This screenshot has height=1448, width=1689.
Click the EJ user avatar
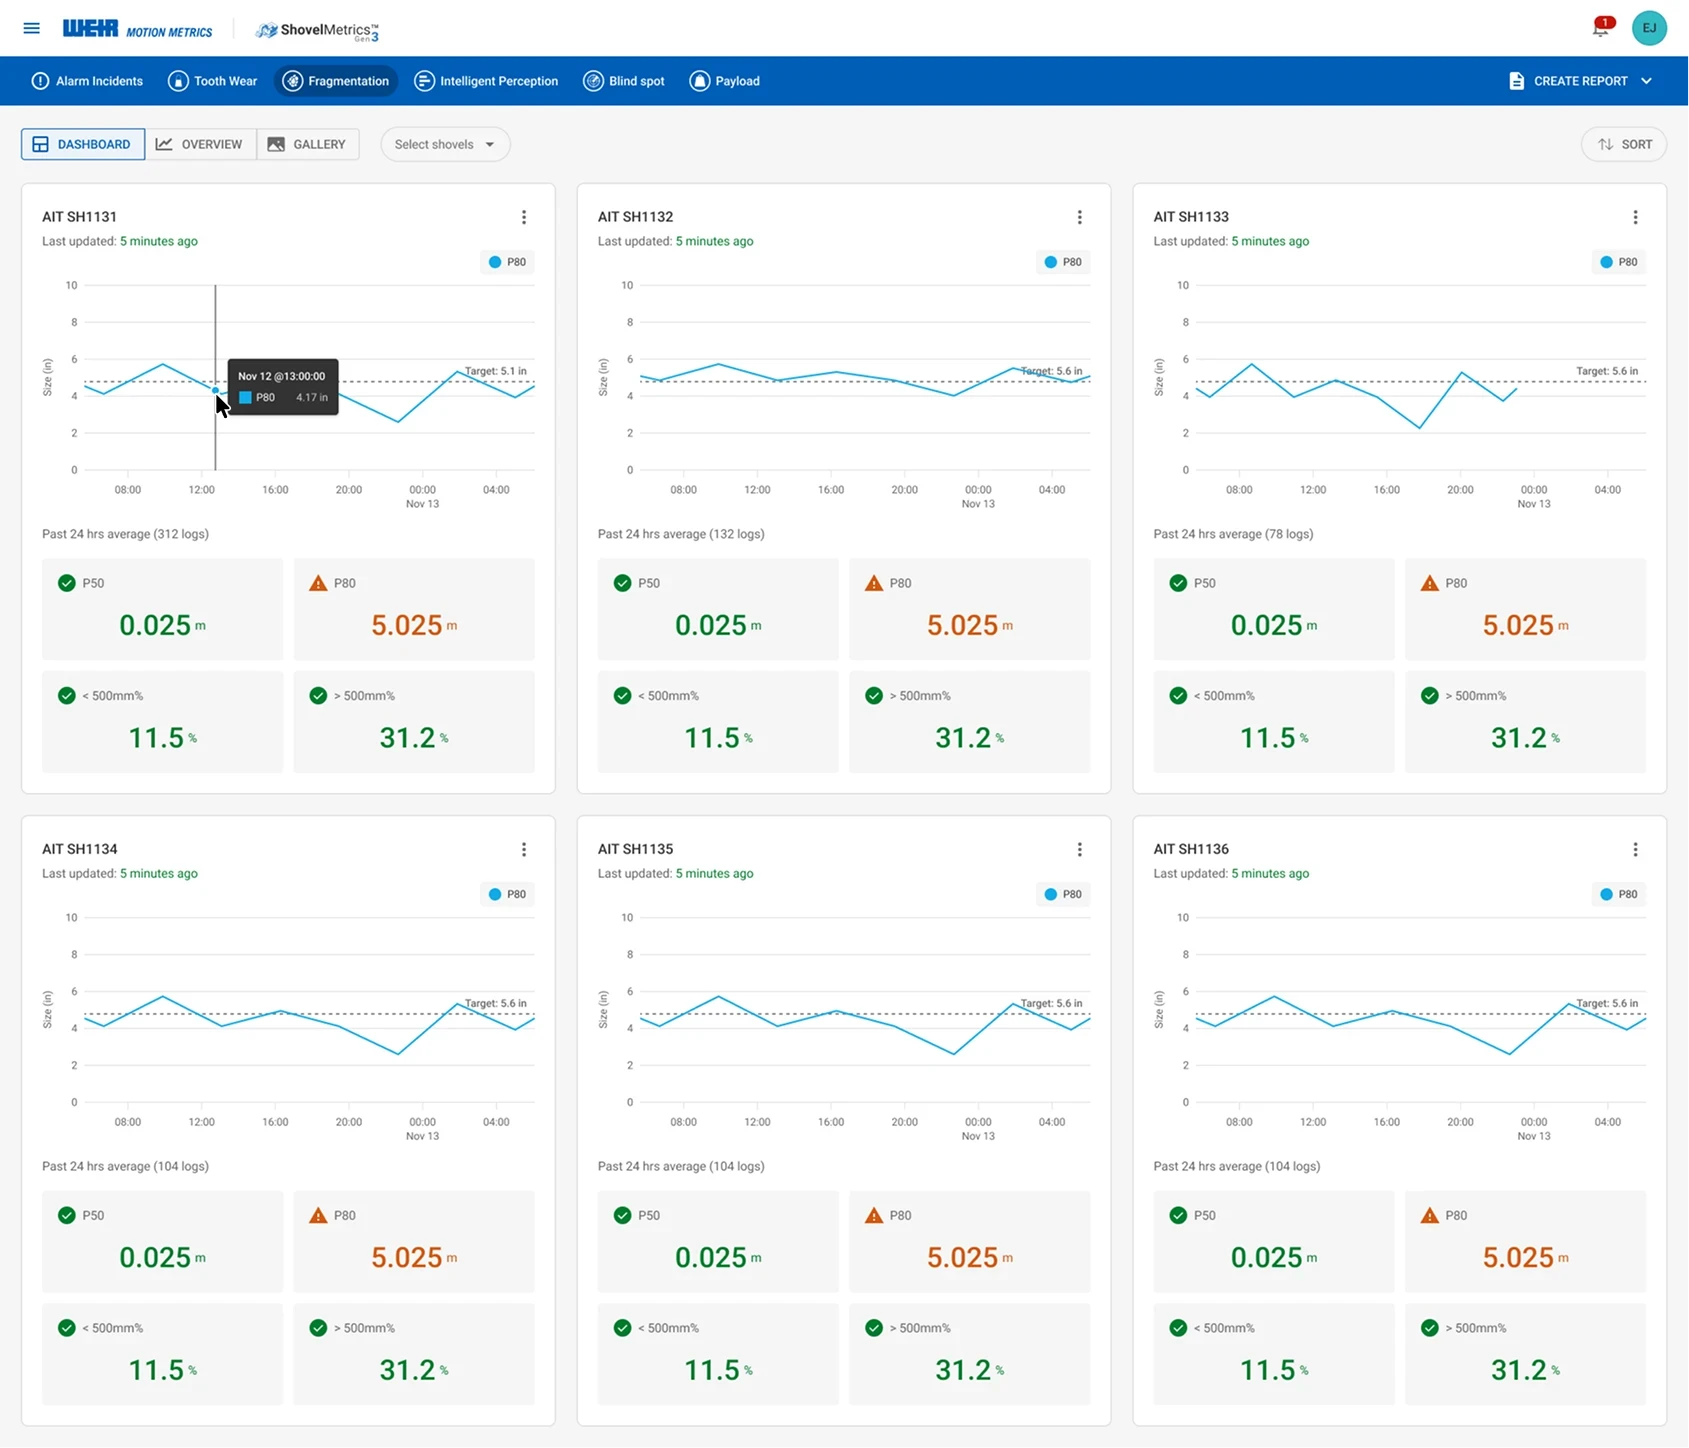pyautogui.click(x=1649, y=28)
